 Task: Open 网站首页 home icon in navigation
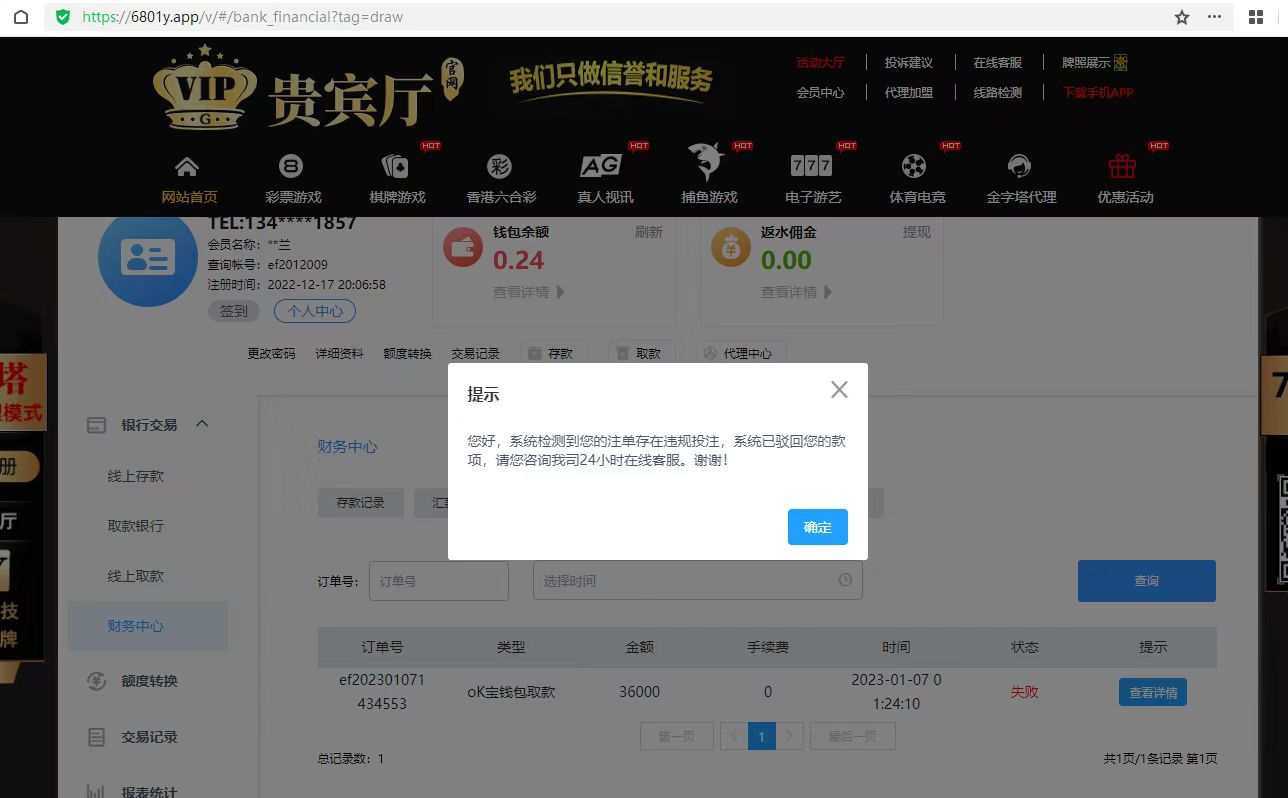click(x=188, y=167)
